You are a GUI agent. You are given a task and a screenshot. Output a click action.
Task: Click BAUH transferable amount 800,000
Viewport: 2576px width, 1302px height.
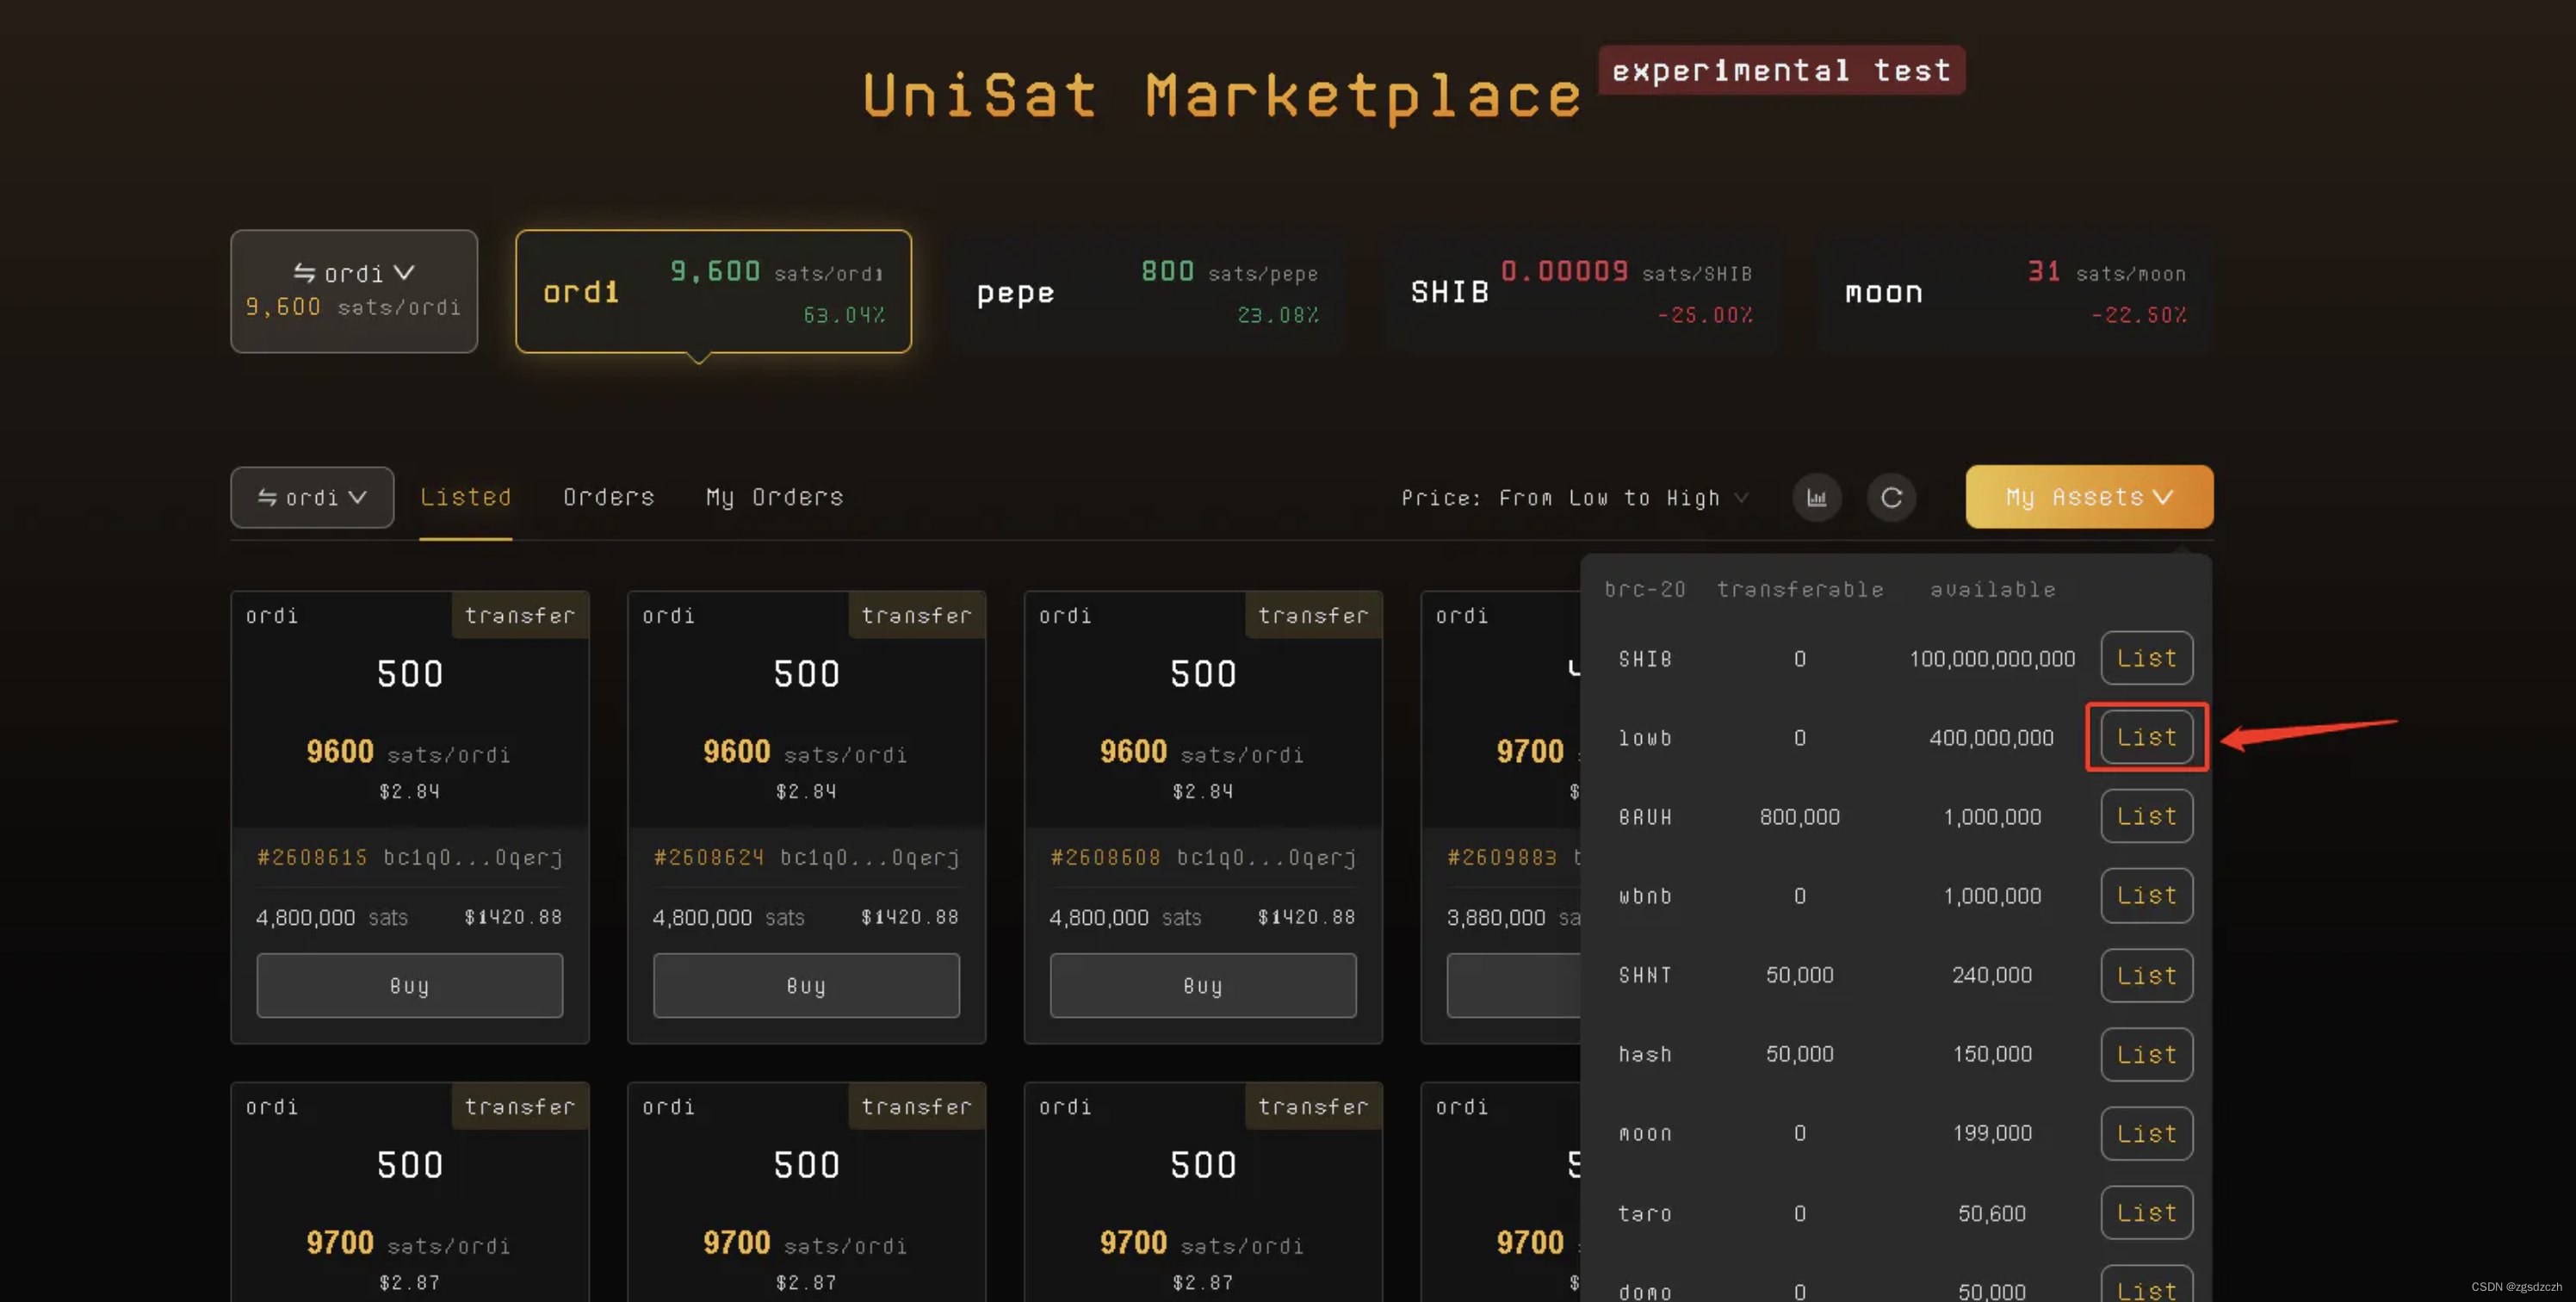(x=1799, y=816)
